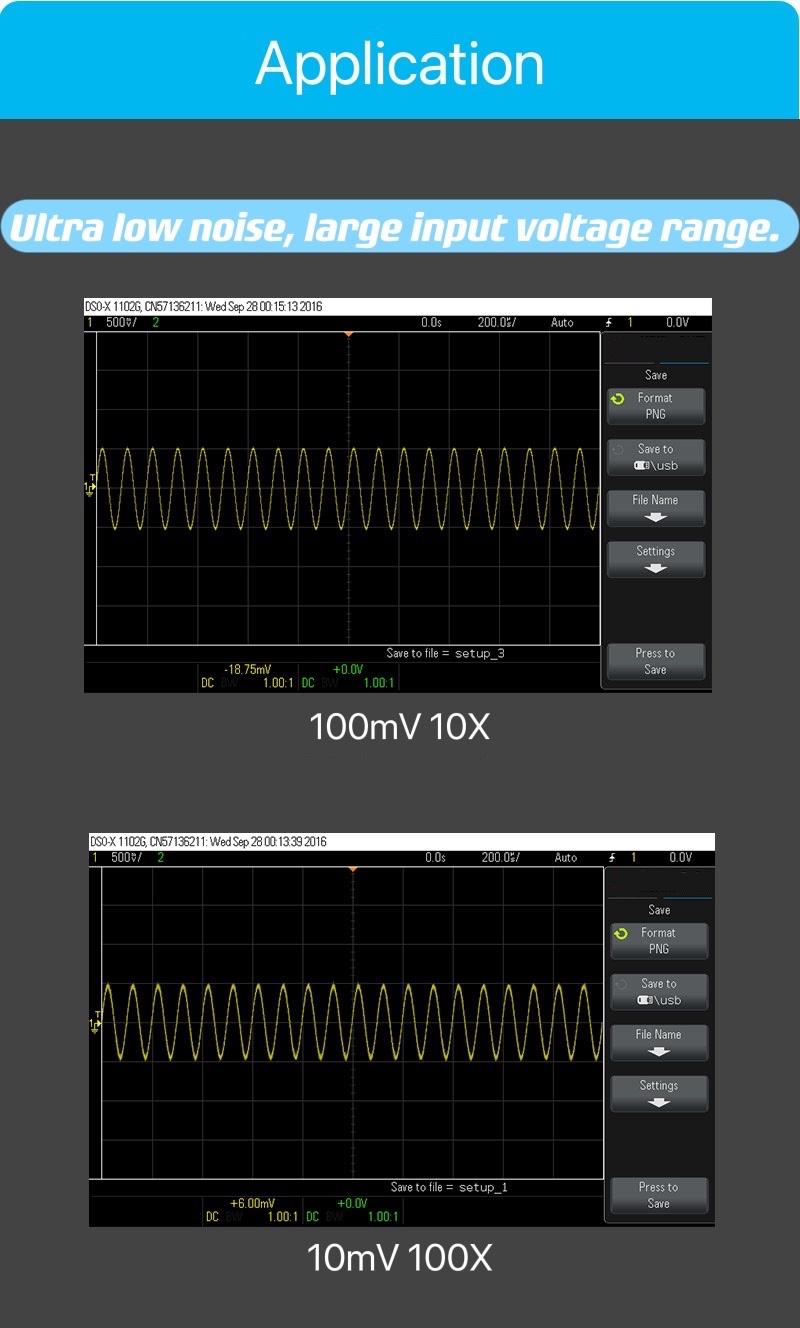Click the -18.75mV offset readout in top scope
The width and height of the screenshot is (800, 1328).
[x=247, y=670]
